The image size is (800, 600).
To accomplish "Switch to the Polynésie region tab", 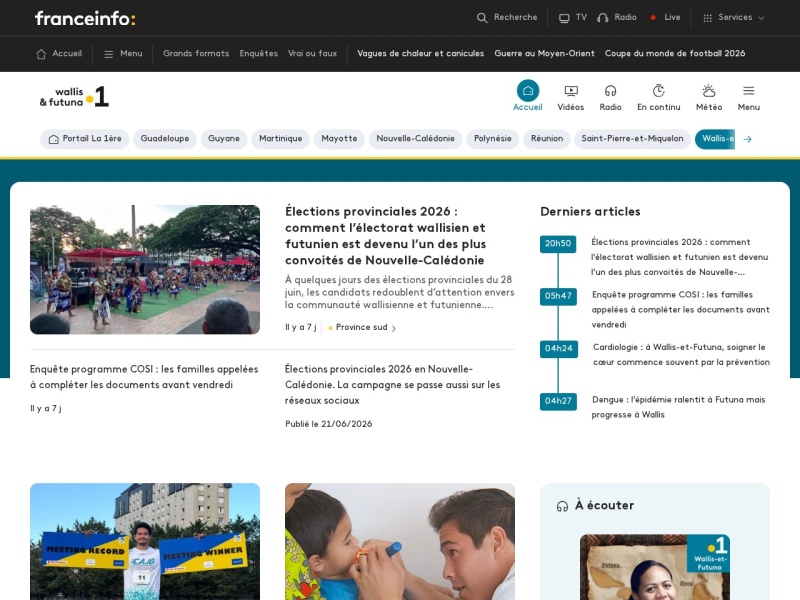I will pyautogui.click(x=492, y=139).
